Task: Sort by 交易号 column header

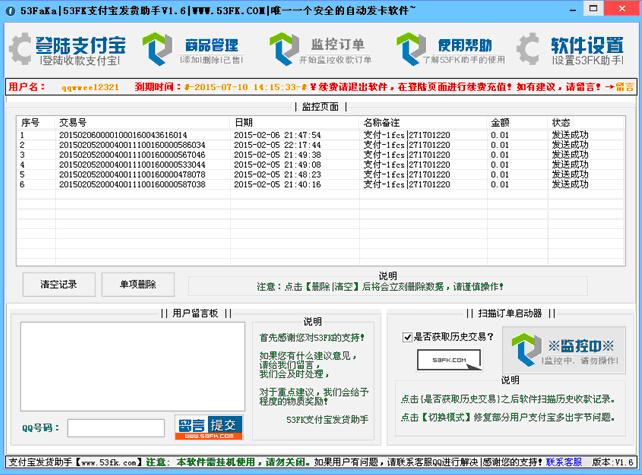Action: click(x=140, y=122)
